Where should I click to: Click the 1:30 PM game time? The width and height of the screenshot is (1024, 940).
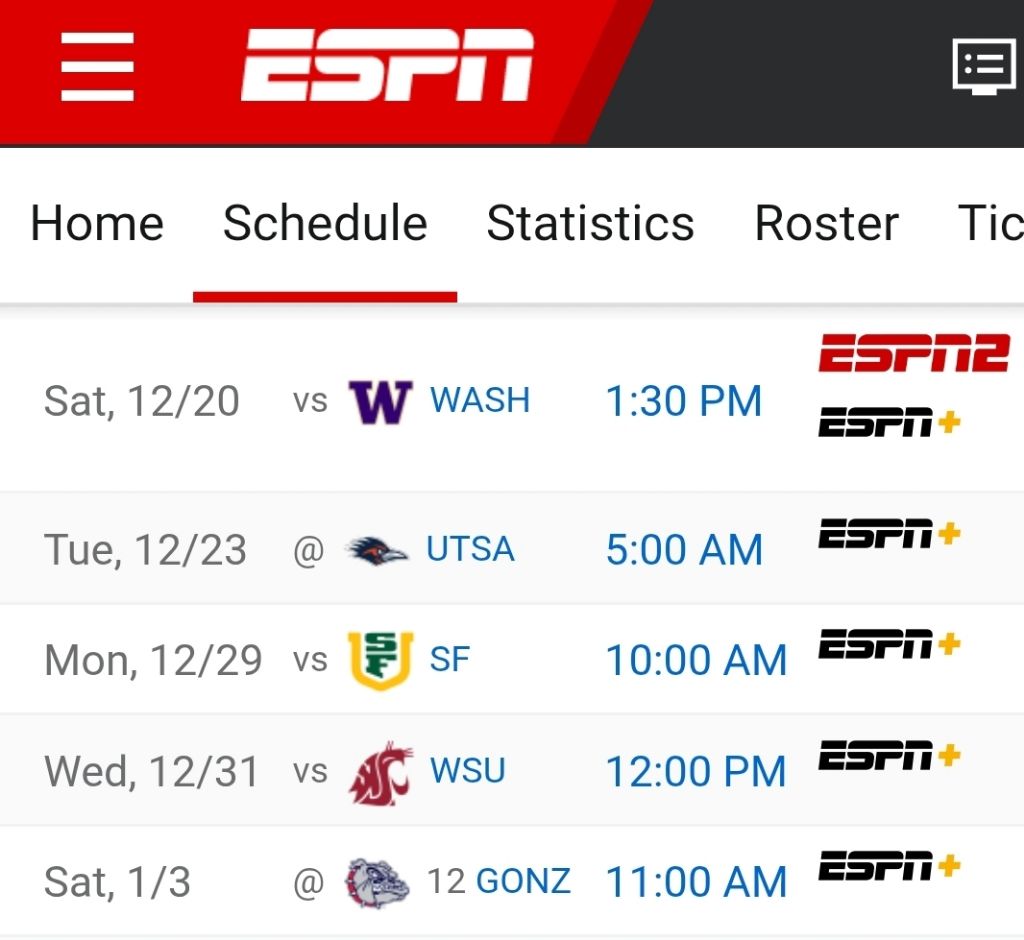click(684, 401)
